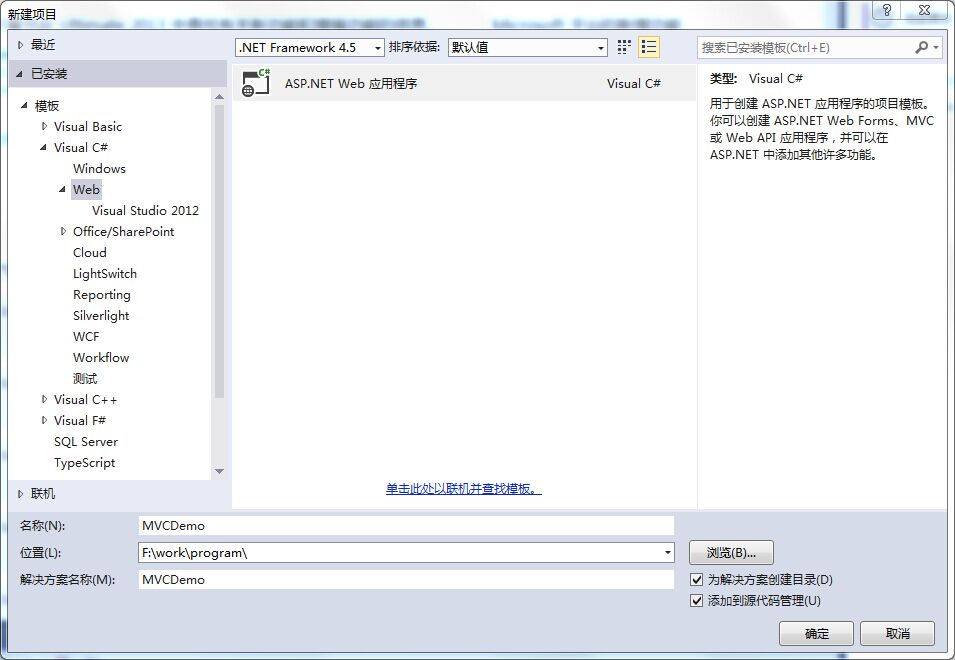The height and width of the screenshot is (660, 955).
Task: Select the LightSwitch category
Action: coord(105,273)
